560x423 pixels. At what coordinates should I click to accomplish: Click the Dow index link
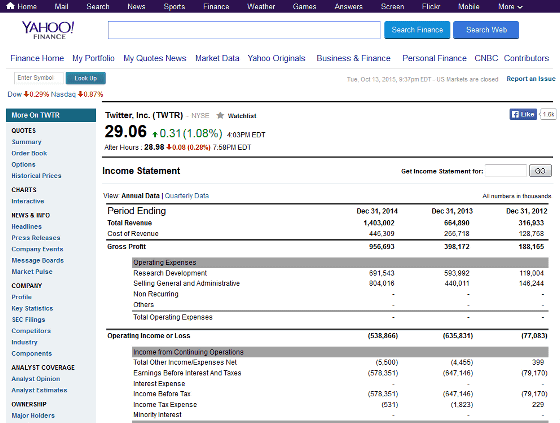click(x=15, y=94)
